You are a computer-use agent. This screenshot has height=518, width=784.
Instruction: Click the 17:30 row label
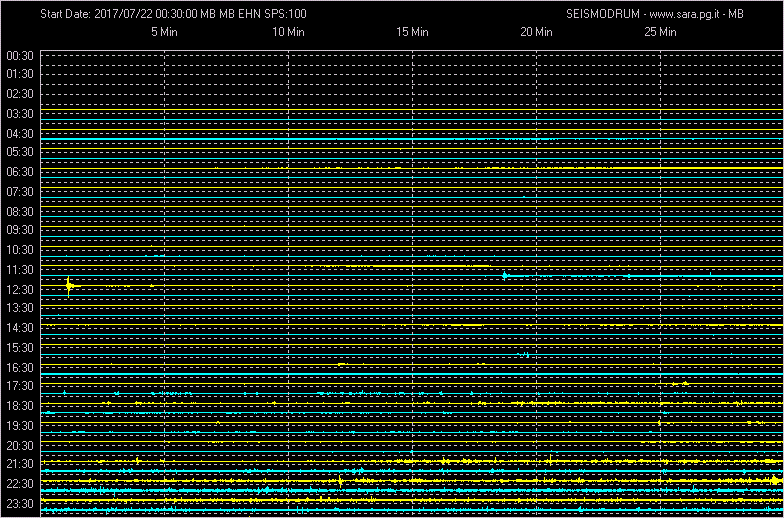(21, 386)
